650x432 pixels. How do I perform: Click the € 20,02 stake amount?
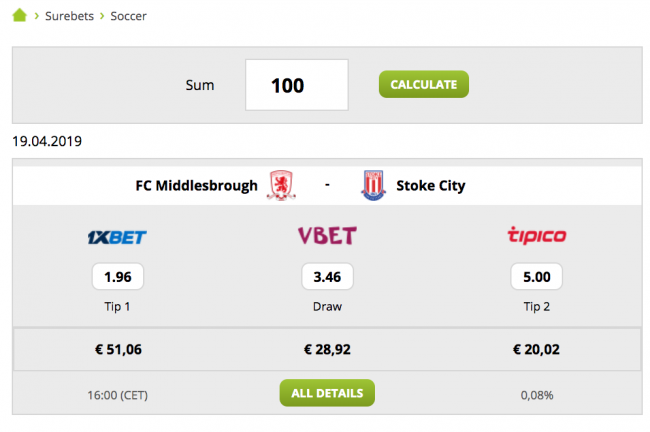click(x=536, y=350)
